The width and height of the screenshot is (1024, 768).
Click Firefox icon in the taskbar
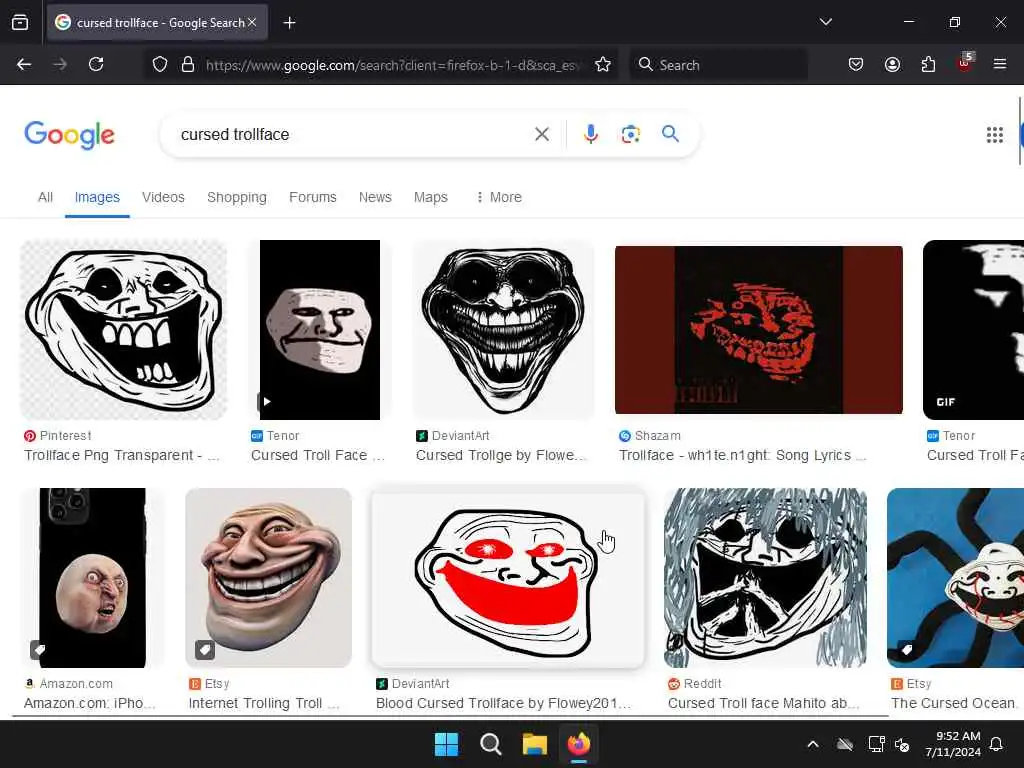[x=579, y=744]
